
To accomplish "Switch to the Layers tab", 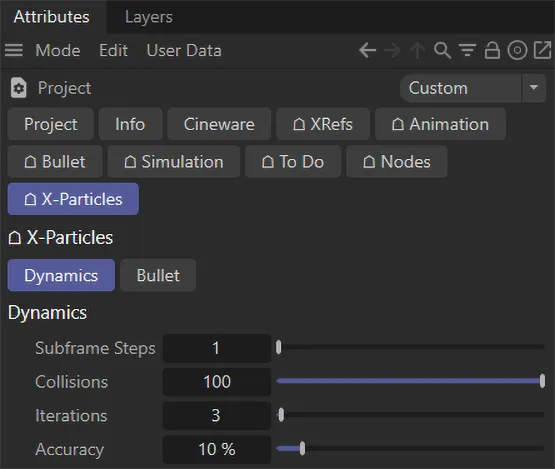I will tap(149, 17).
